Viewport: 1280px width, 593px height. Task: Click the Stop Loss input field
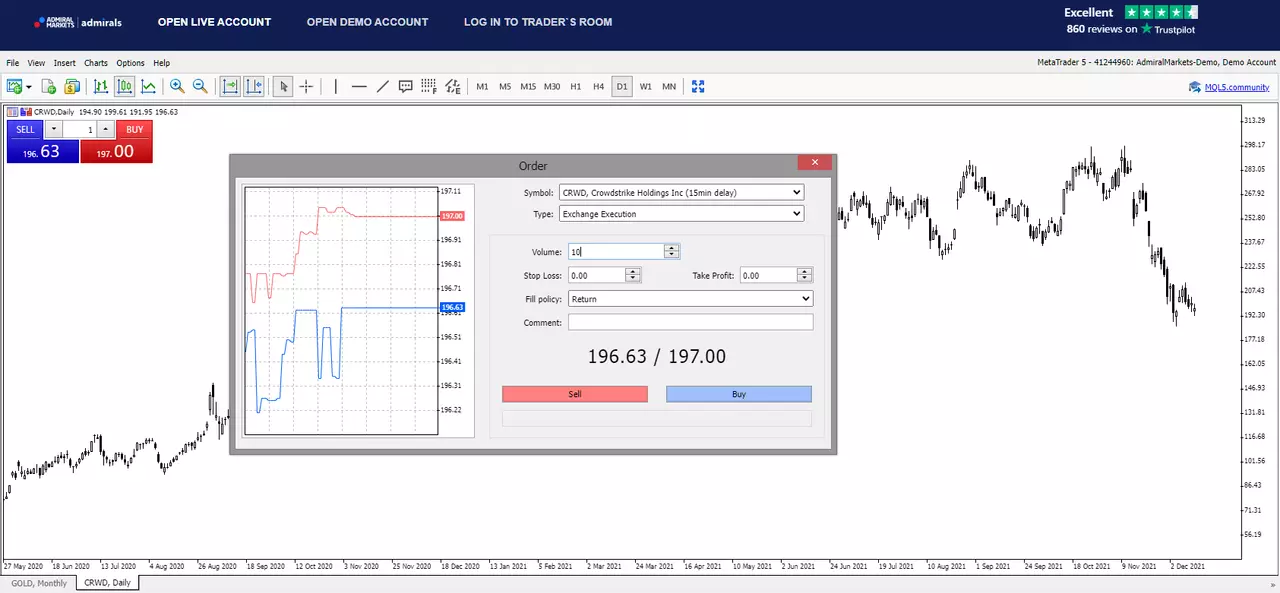[x=596, y=275]
